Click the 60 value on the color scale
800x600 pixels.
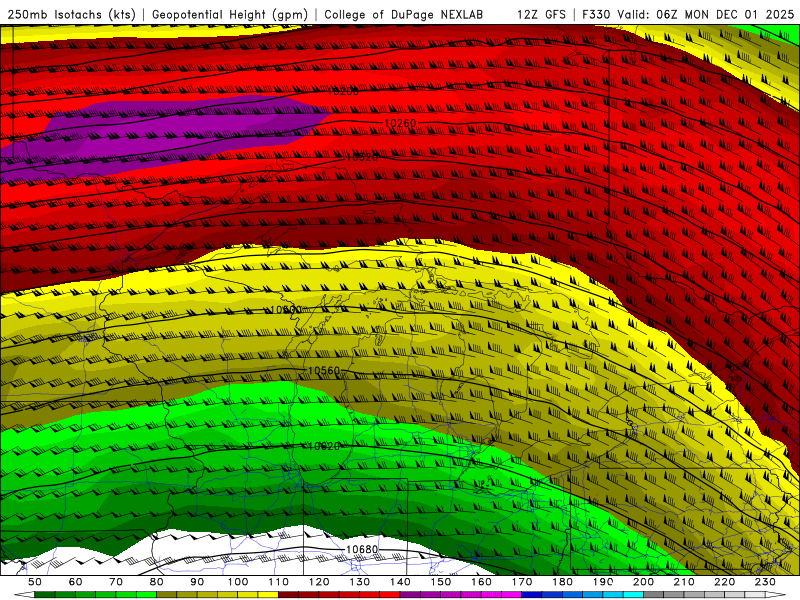(76, 582)
